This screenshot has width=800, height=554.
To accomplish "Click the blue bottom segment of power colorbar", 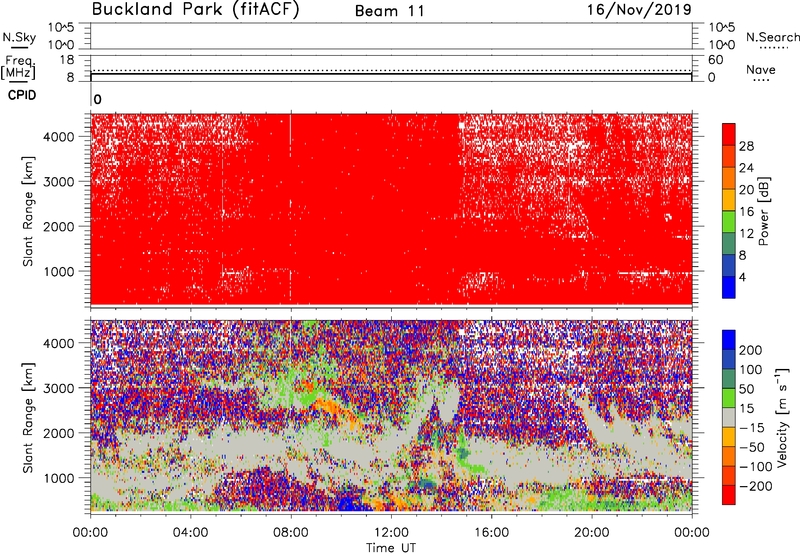I will pyautogui.click(x=729, y=287).
